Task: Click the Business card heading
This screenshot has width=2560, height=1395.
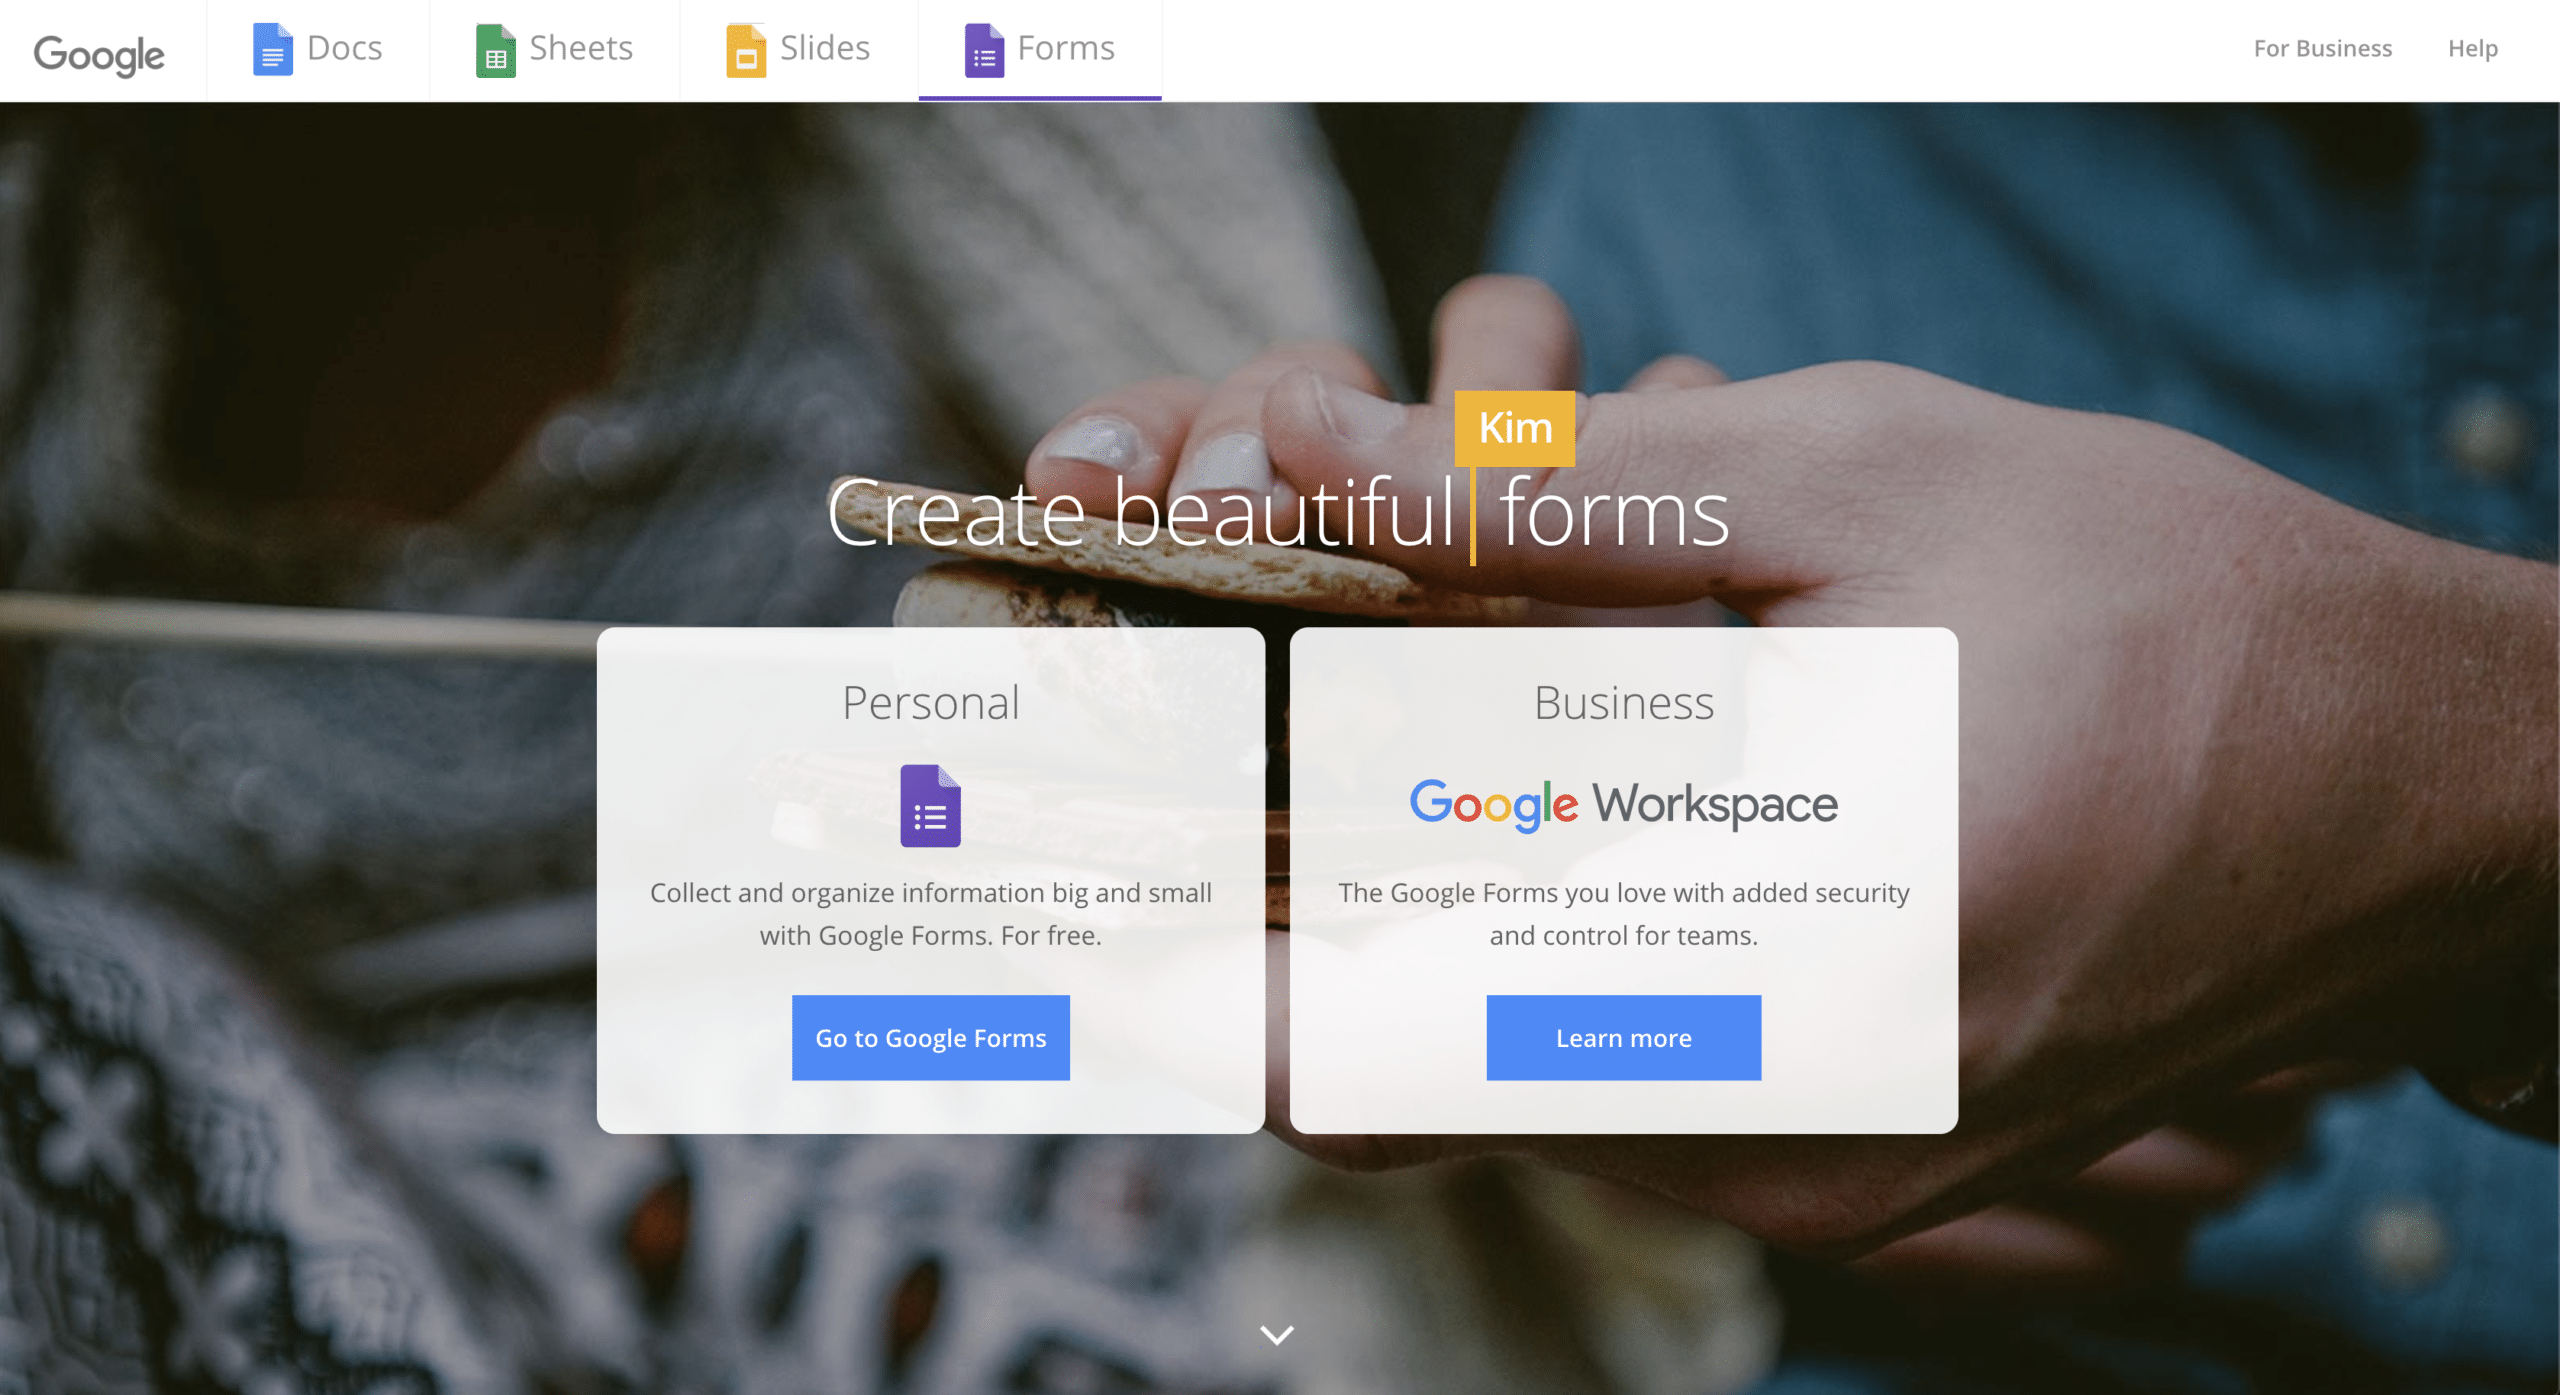Action: [x=1624, y=702]
